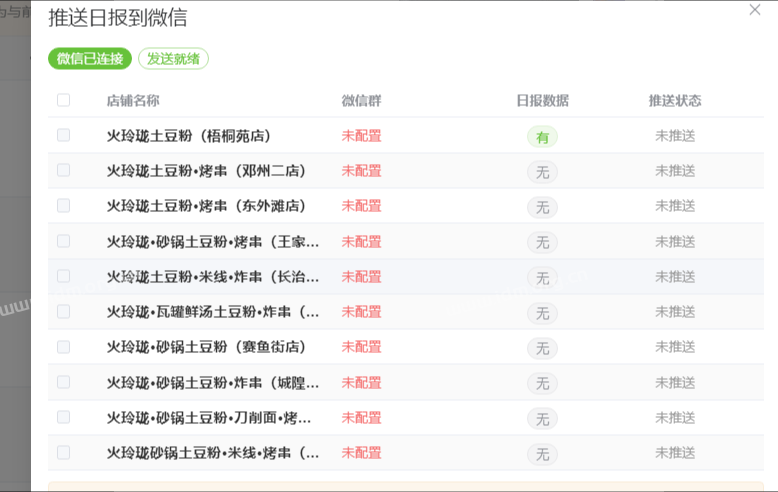Select the 邓州二店 store checkbox
This screenshot has height=492, width=778.
[64, 170]
